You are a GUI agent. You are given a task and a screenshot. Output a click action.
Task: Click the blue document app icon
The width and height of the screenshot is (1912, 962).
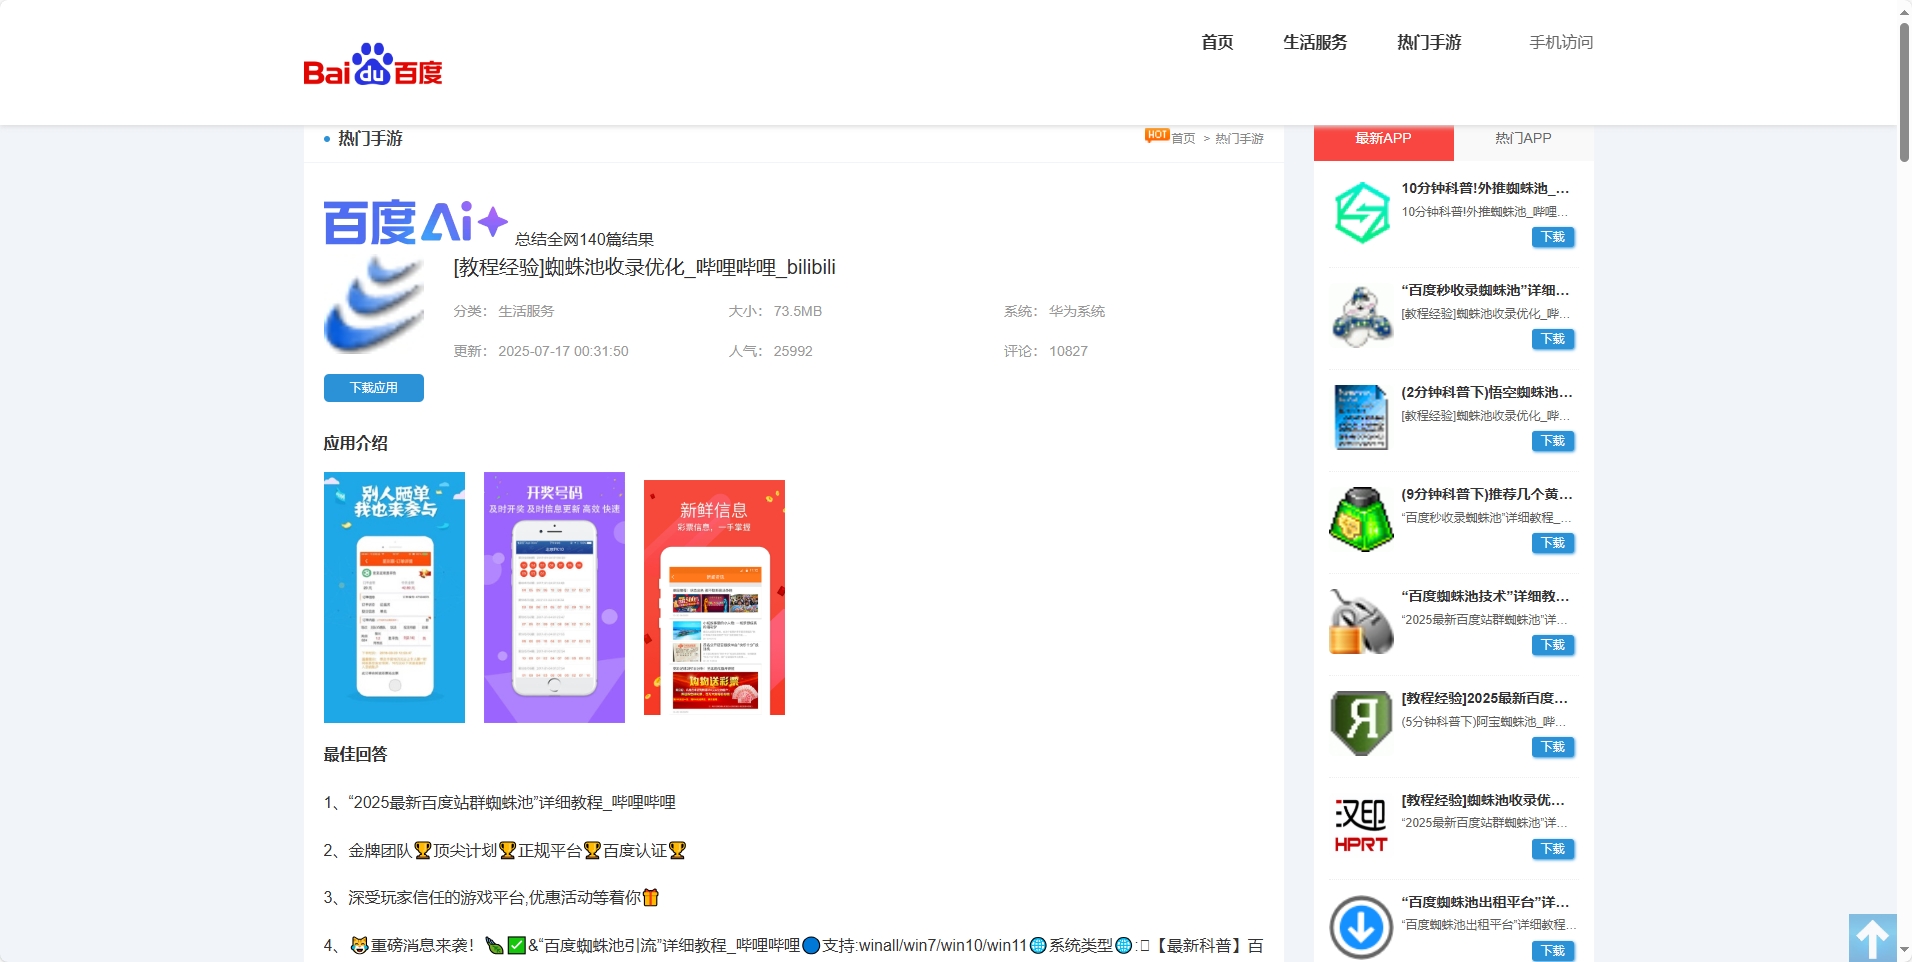1361,416
